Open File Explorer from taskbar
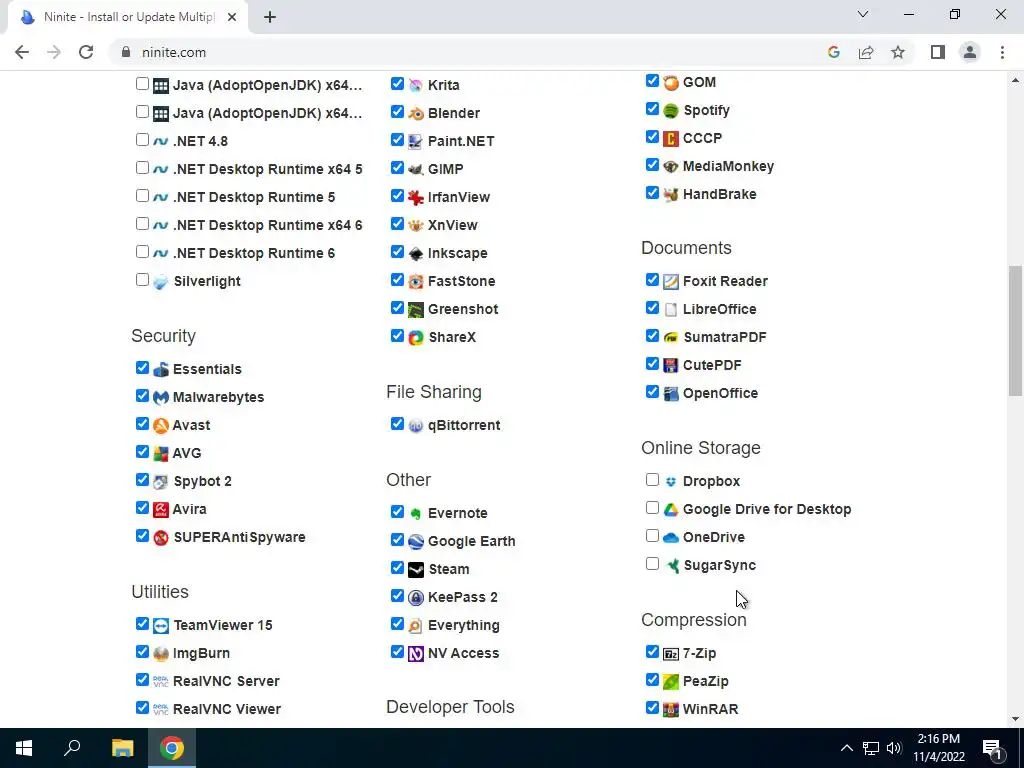The height and width of the screenshot is (768, 1024). pos(122,748)
